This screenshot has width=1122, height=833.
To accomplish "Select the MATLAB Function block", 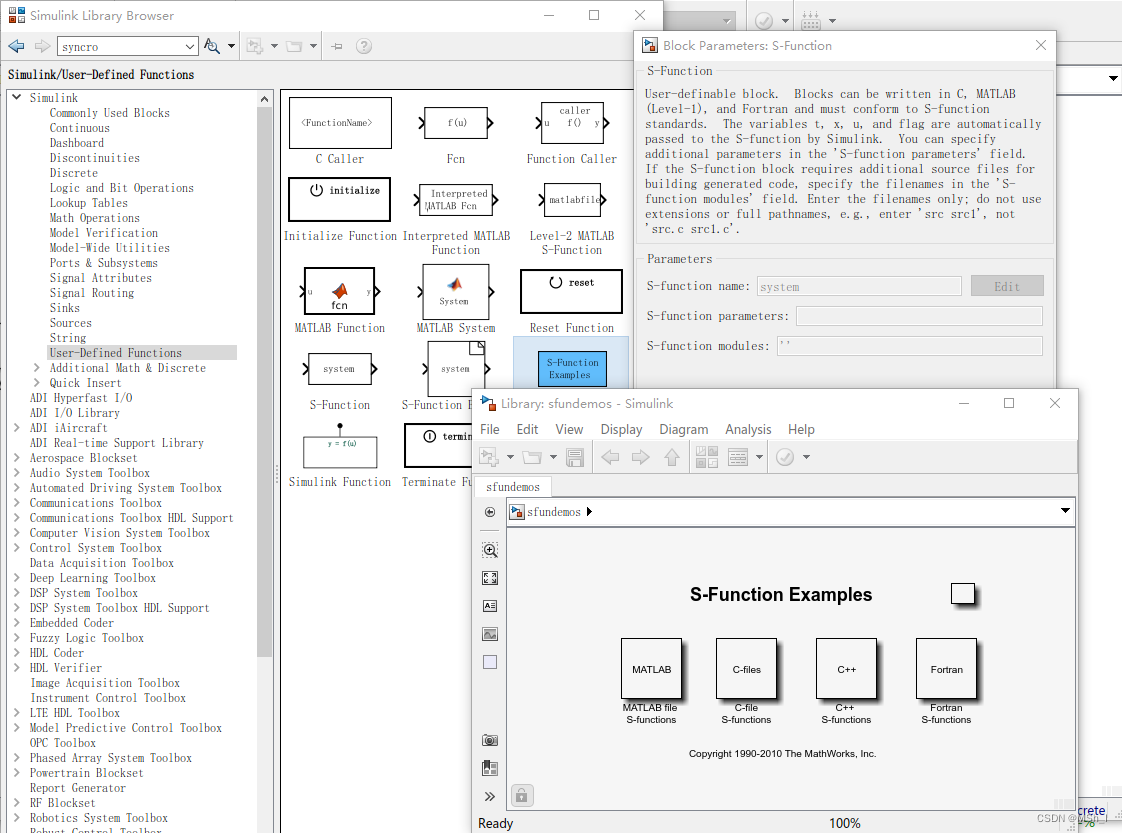I will pos(340,291).
